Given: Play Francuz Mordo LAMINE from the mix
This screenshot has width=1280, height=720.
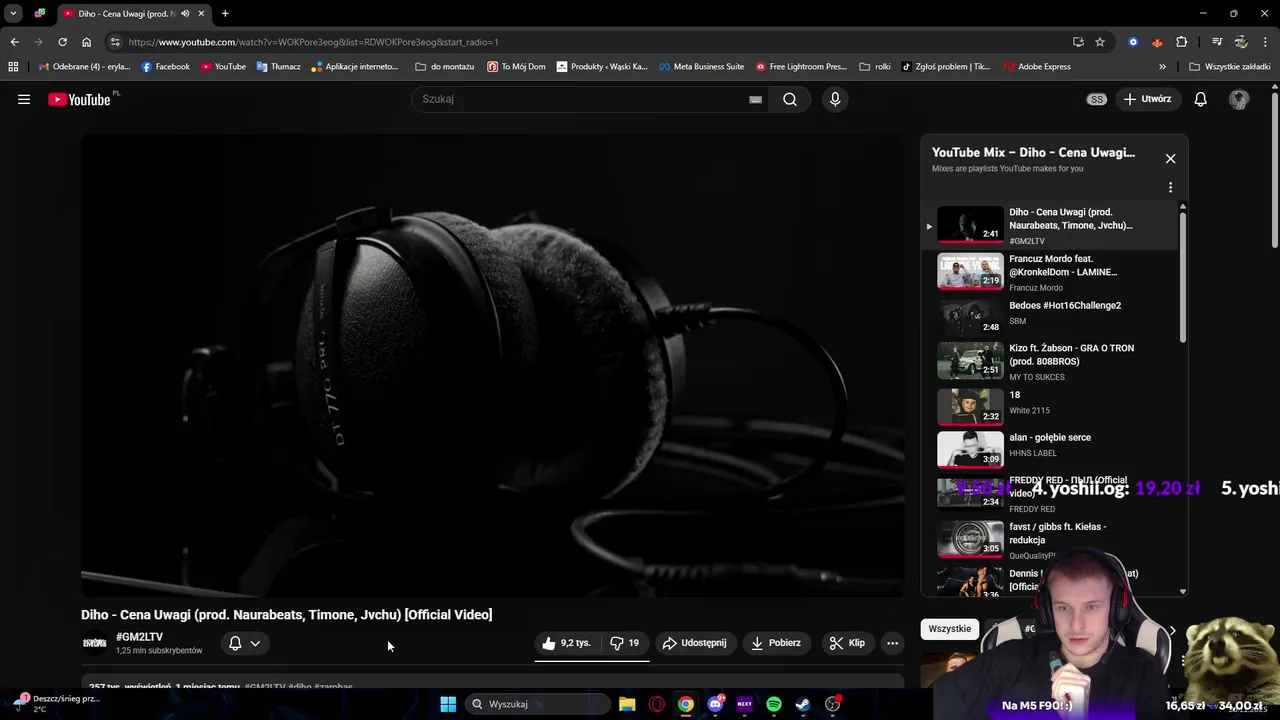Looking at the screenshot, I should pyautogui.click(x=1048, y=272).
